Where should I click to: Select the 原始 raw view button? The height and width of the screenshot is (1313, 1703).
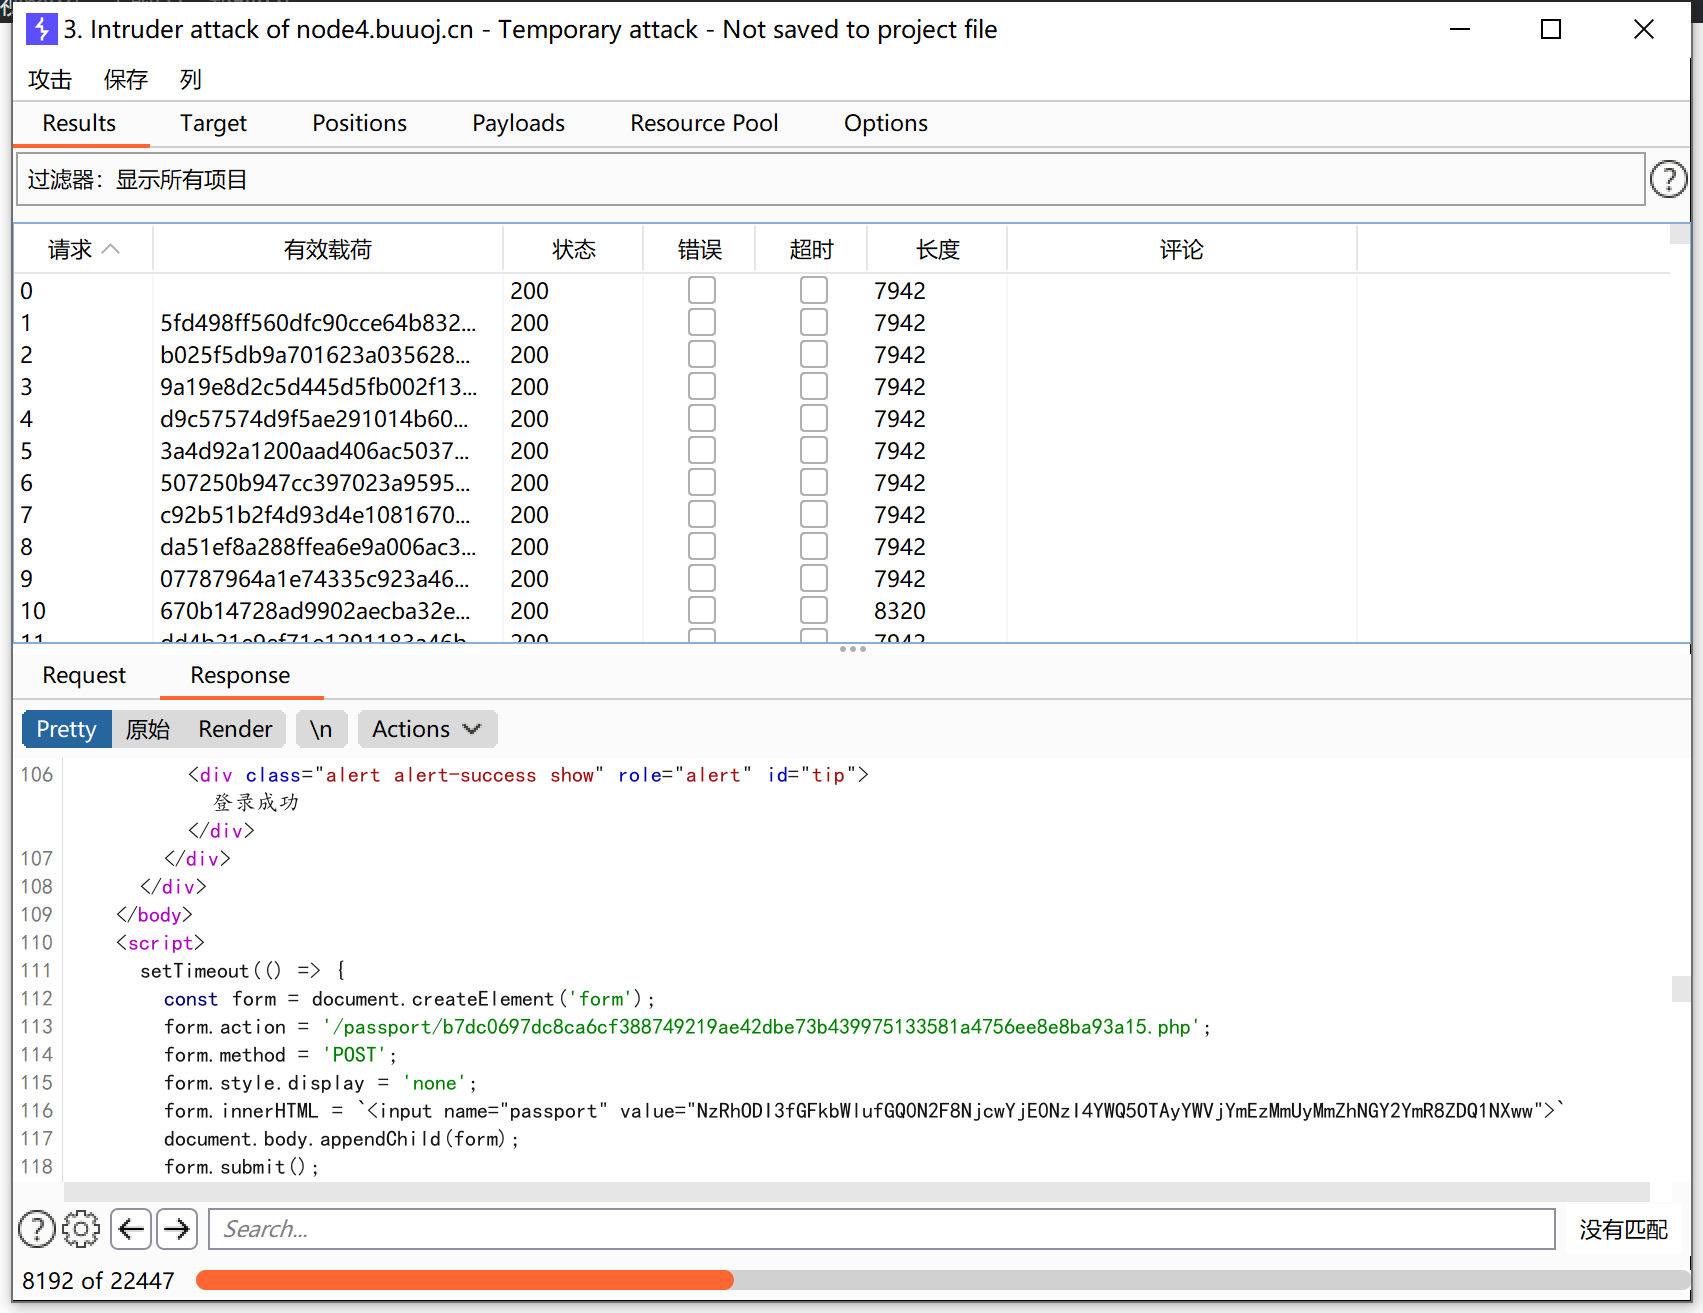click(x=148, y=729)
